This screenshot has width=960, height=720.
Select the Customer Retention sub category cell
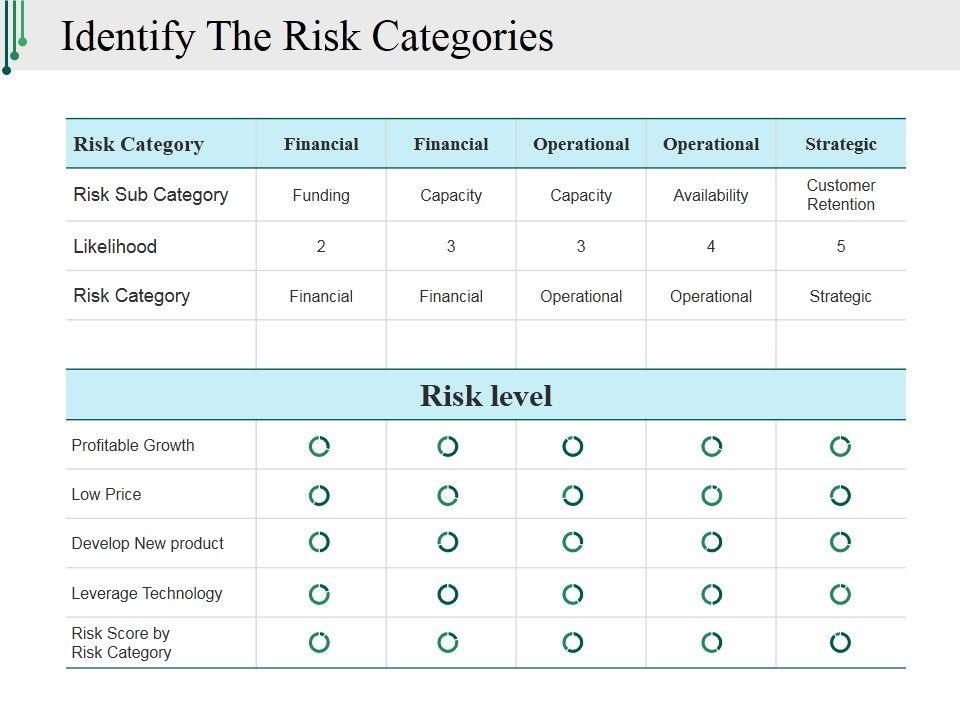tap(841, 195)
